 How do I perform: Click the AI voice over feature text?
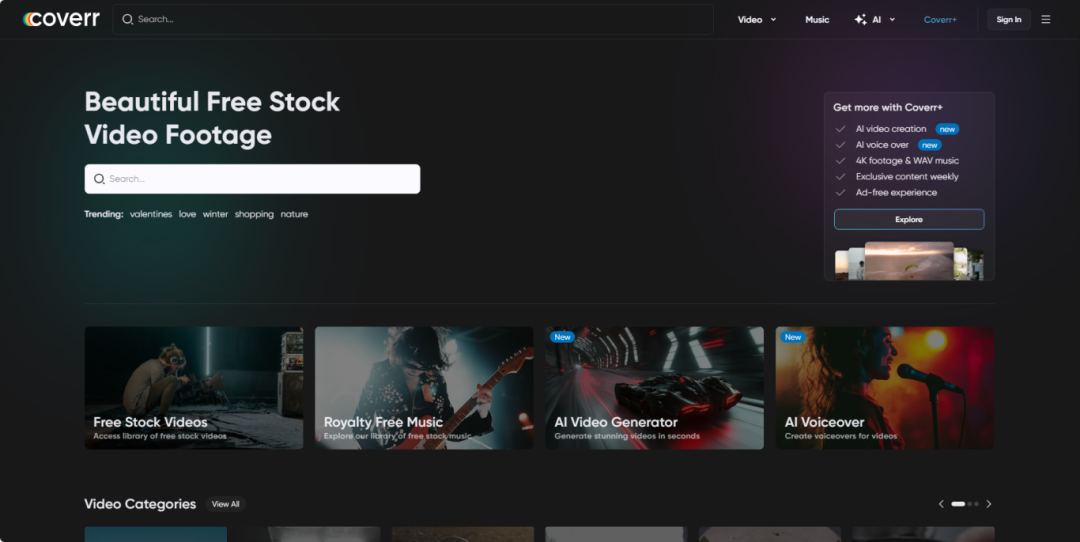pyautogui.click(x=882, y=145)
